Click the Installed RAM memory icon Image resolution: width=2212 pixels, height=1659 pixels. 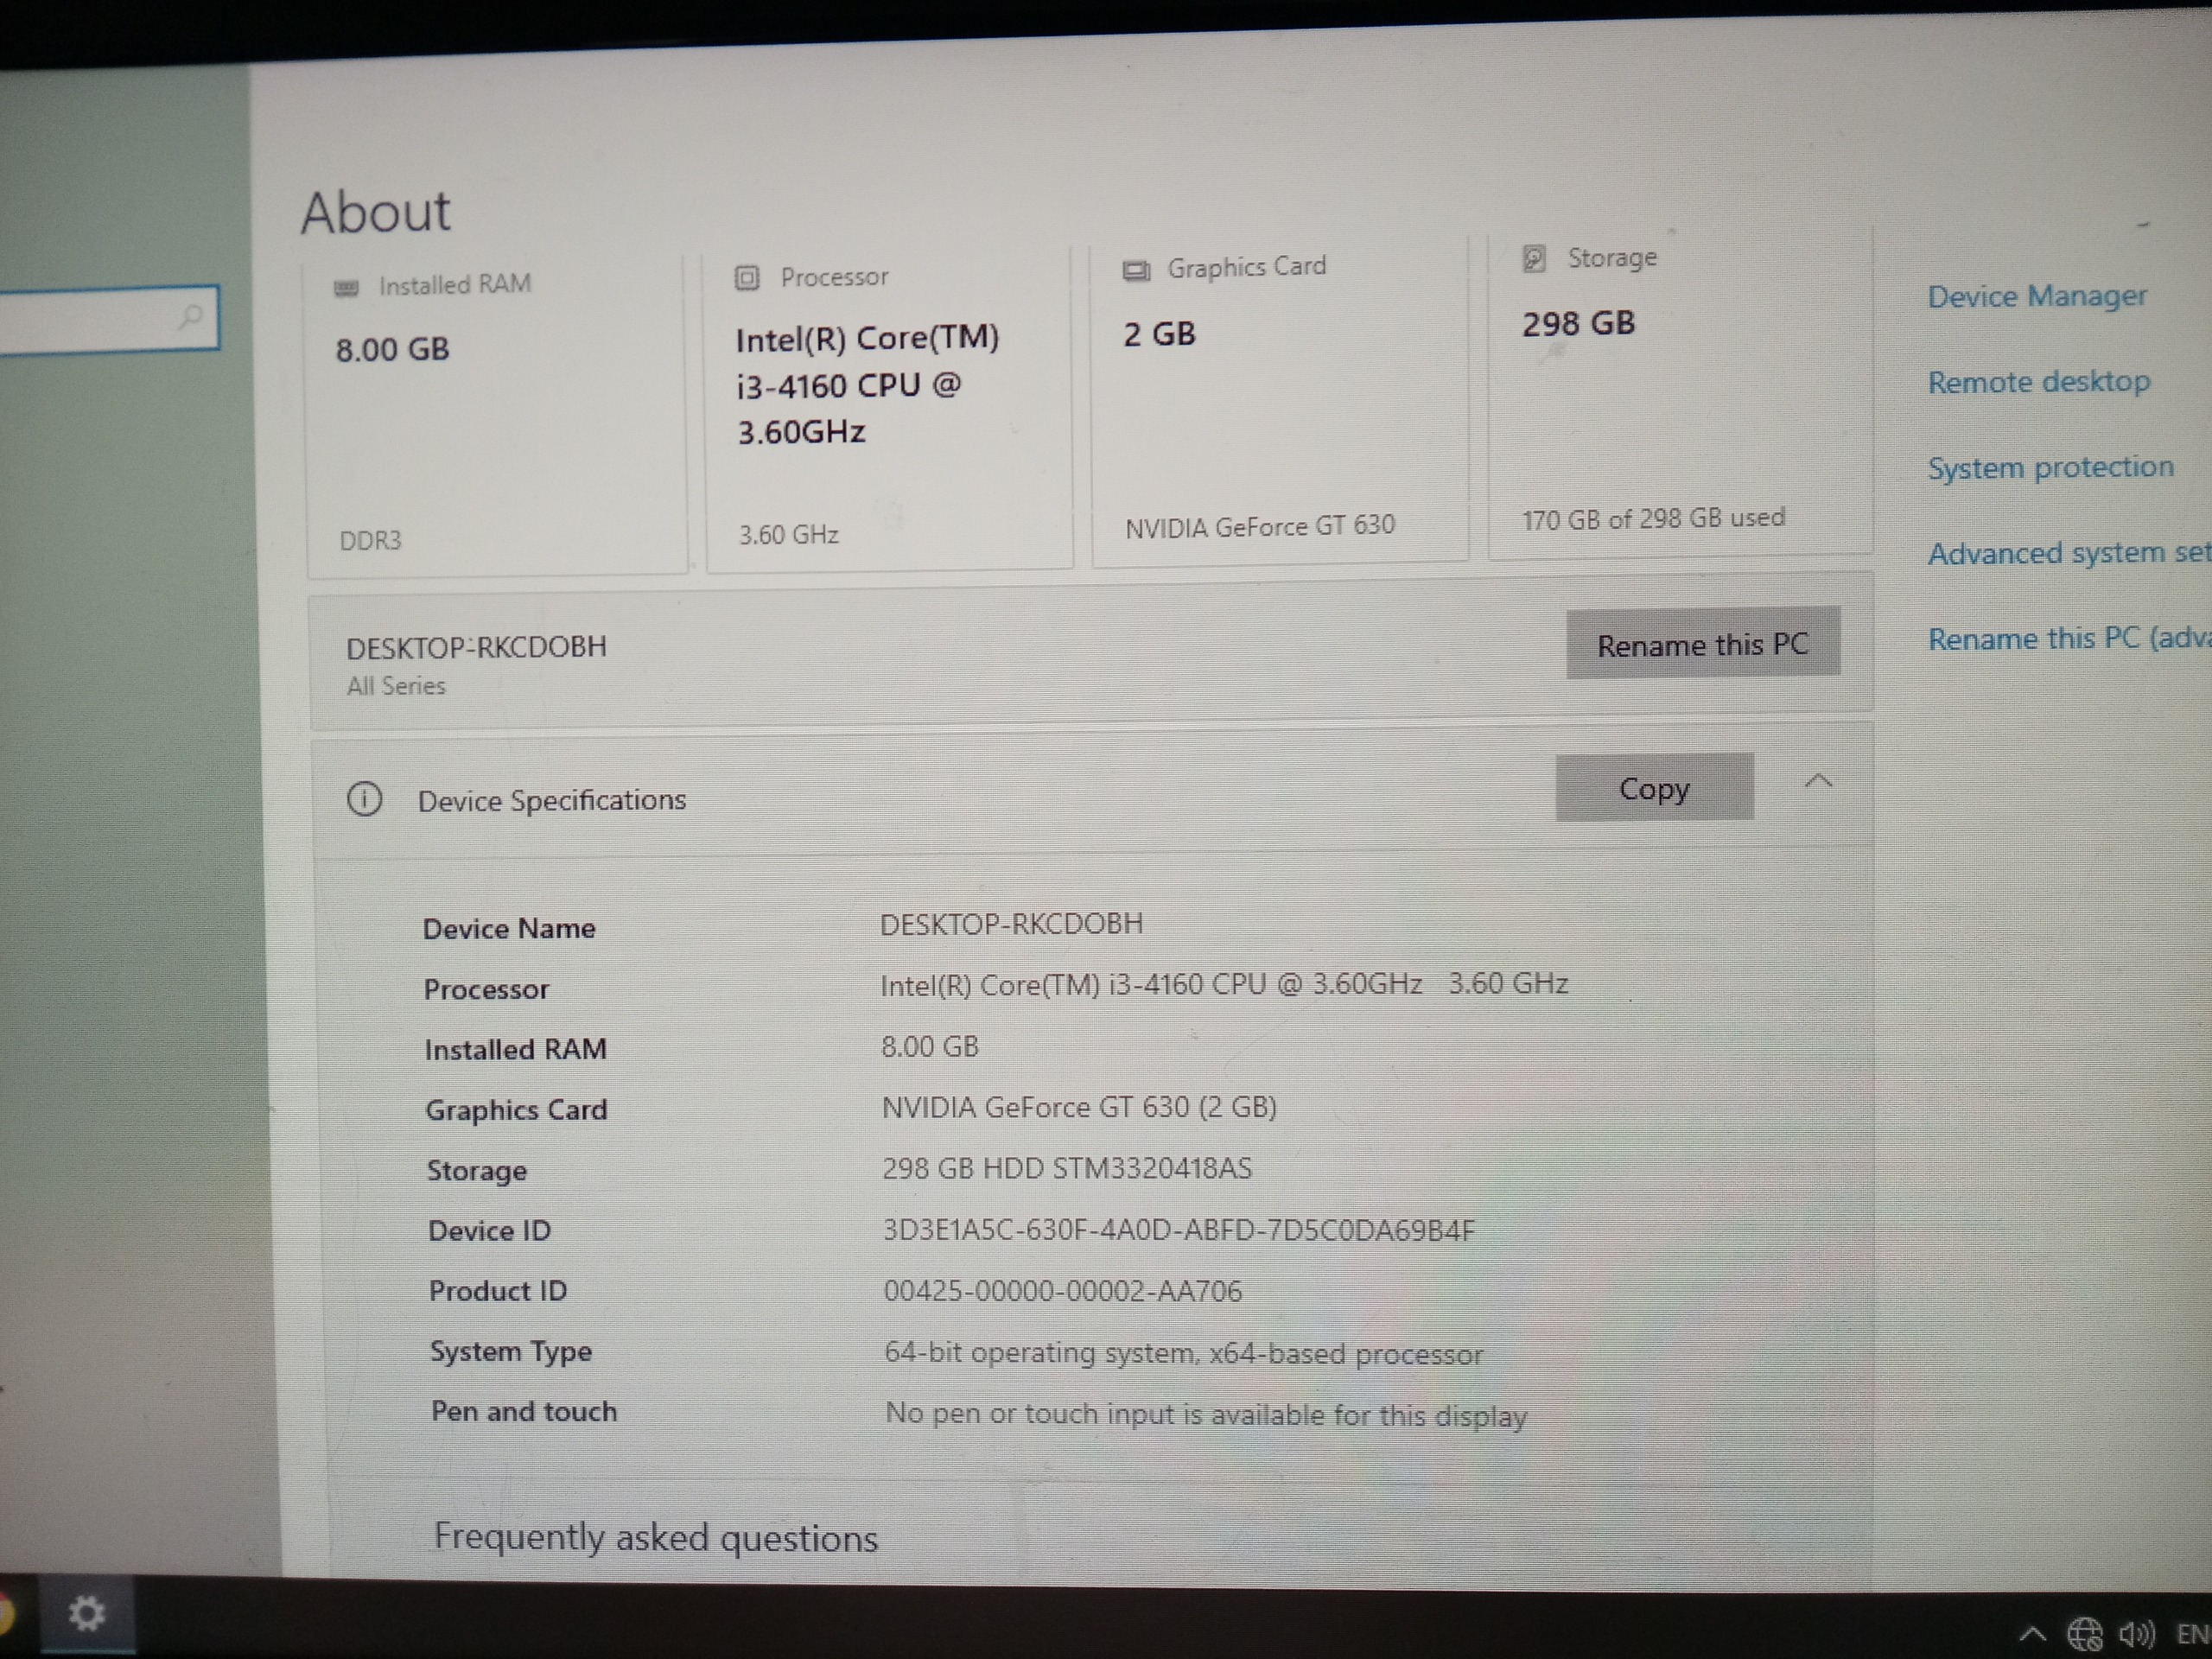346,288
